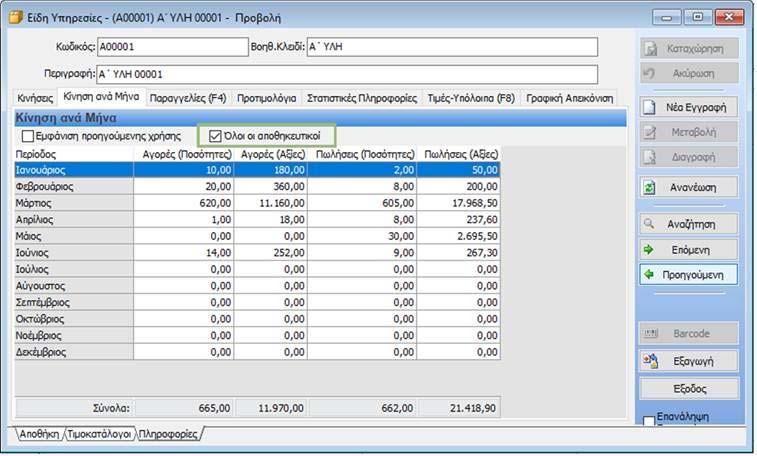Open the Γραφική Απεικόνιση tab

coord(569,98)
